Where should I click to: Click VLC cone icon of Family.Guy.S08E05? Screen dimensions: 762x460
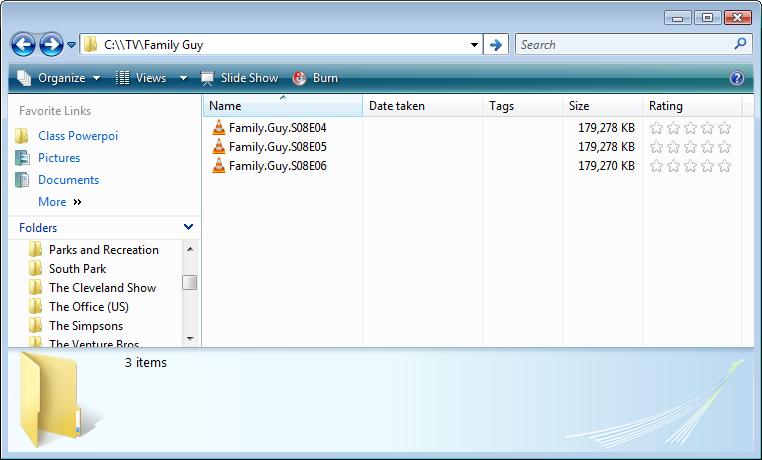[x=219, y=146]
